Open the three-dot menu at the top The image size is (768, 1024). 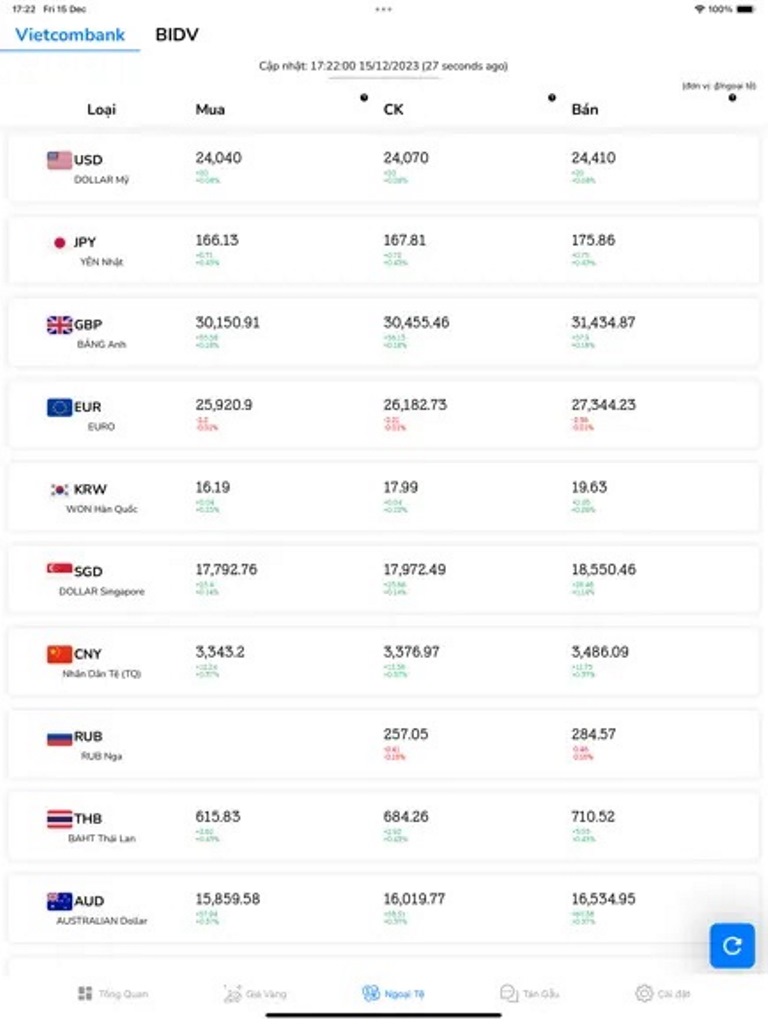click(x=383, y=9)
